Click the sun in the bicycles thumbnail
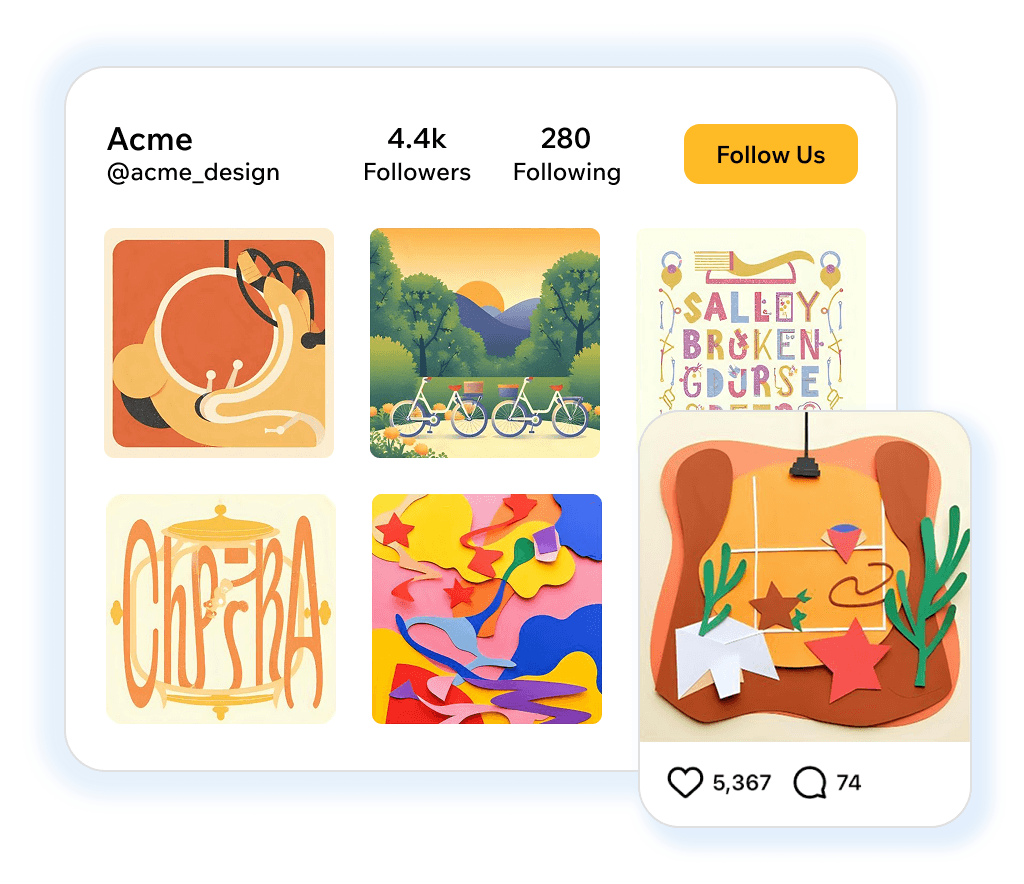This screenshot has height=884, width=1024. point(482,295)
